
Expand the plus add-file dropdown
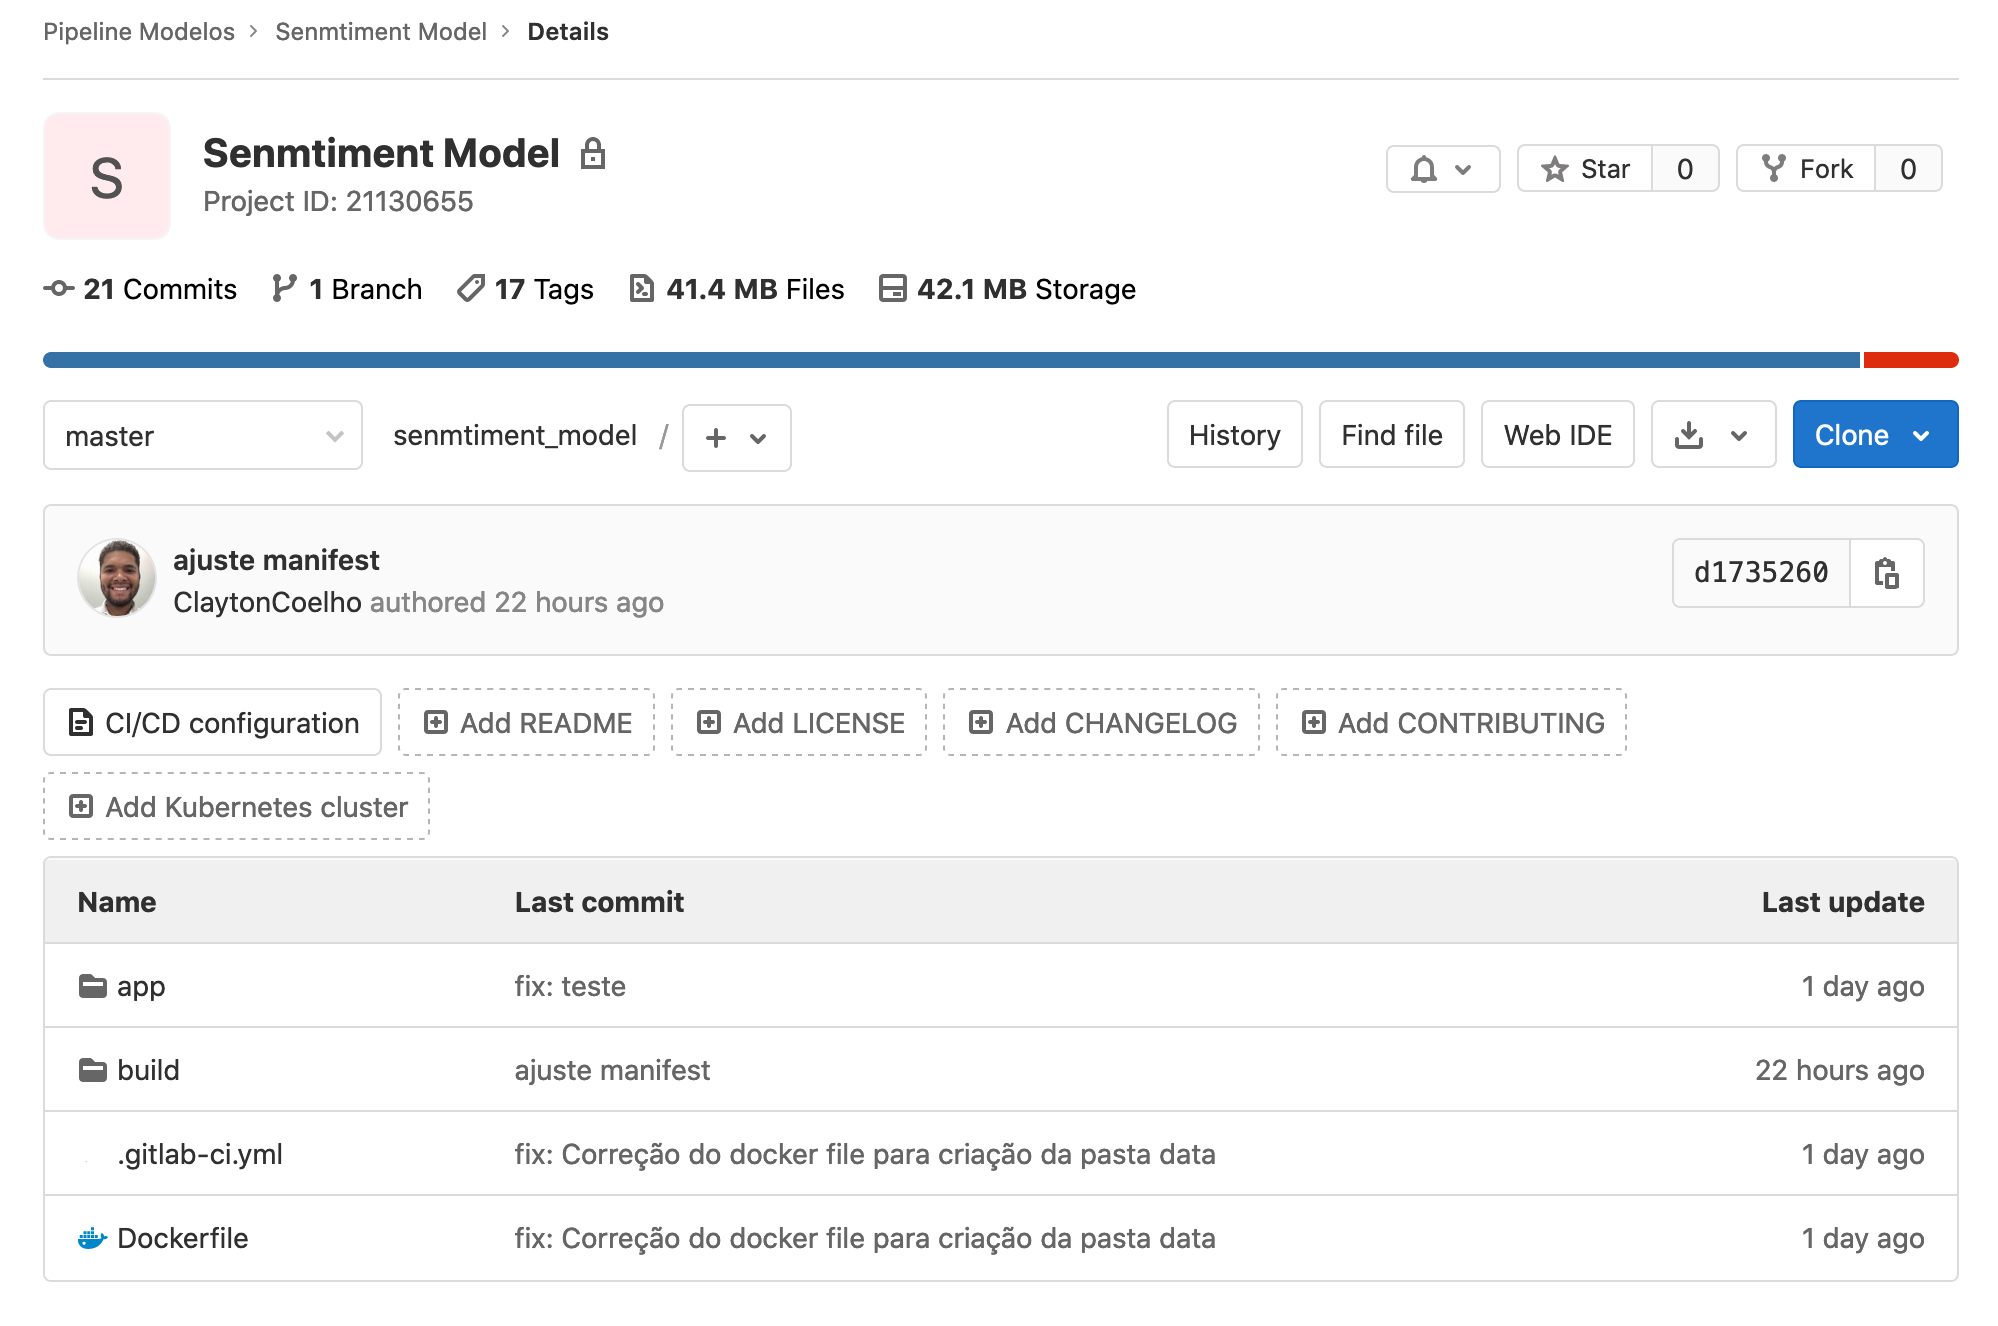pos(736,437)
